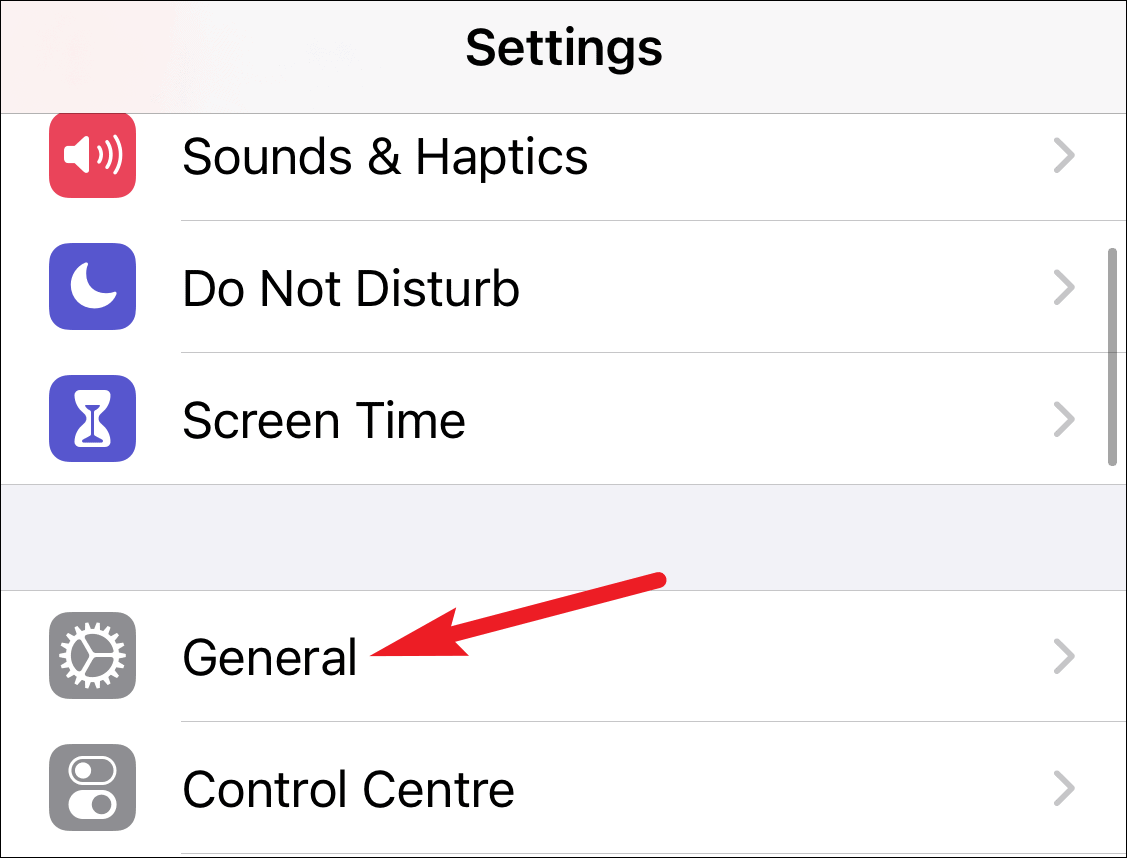Click the Settings title in header

564,48
